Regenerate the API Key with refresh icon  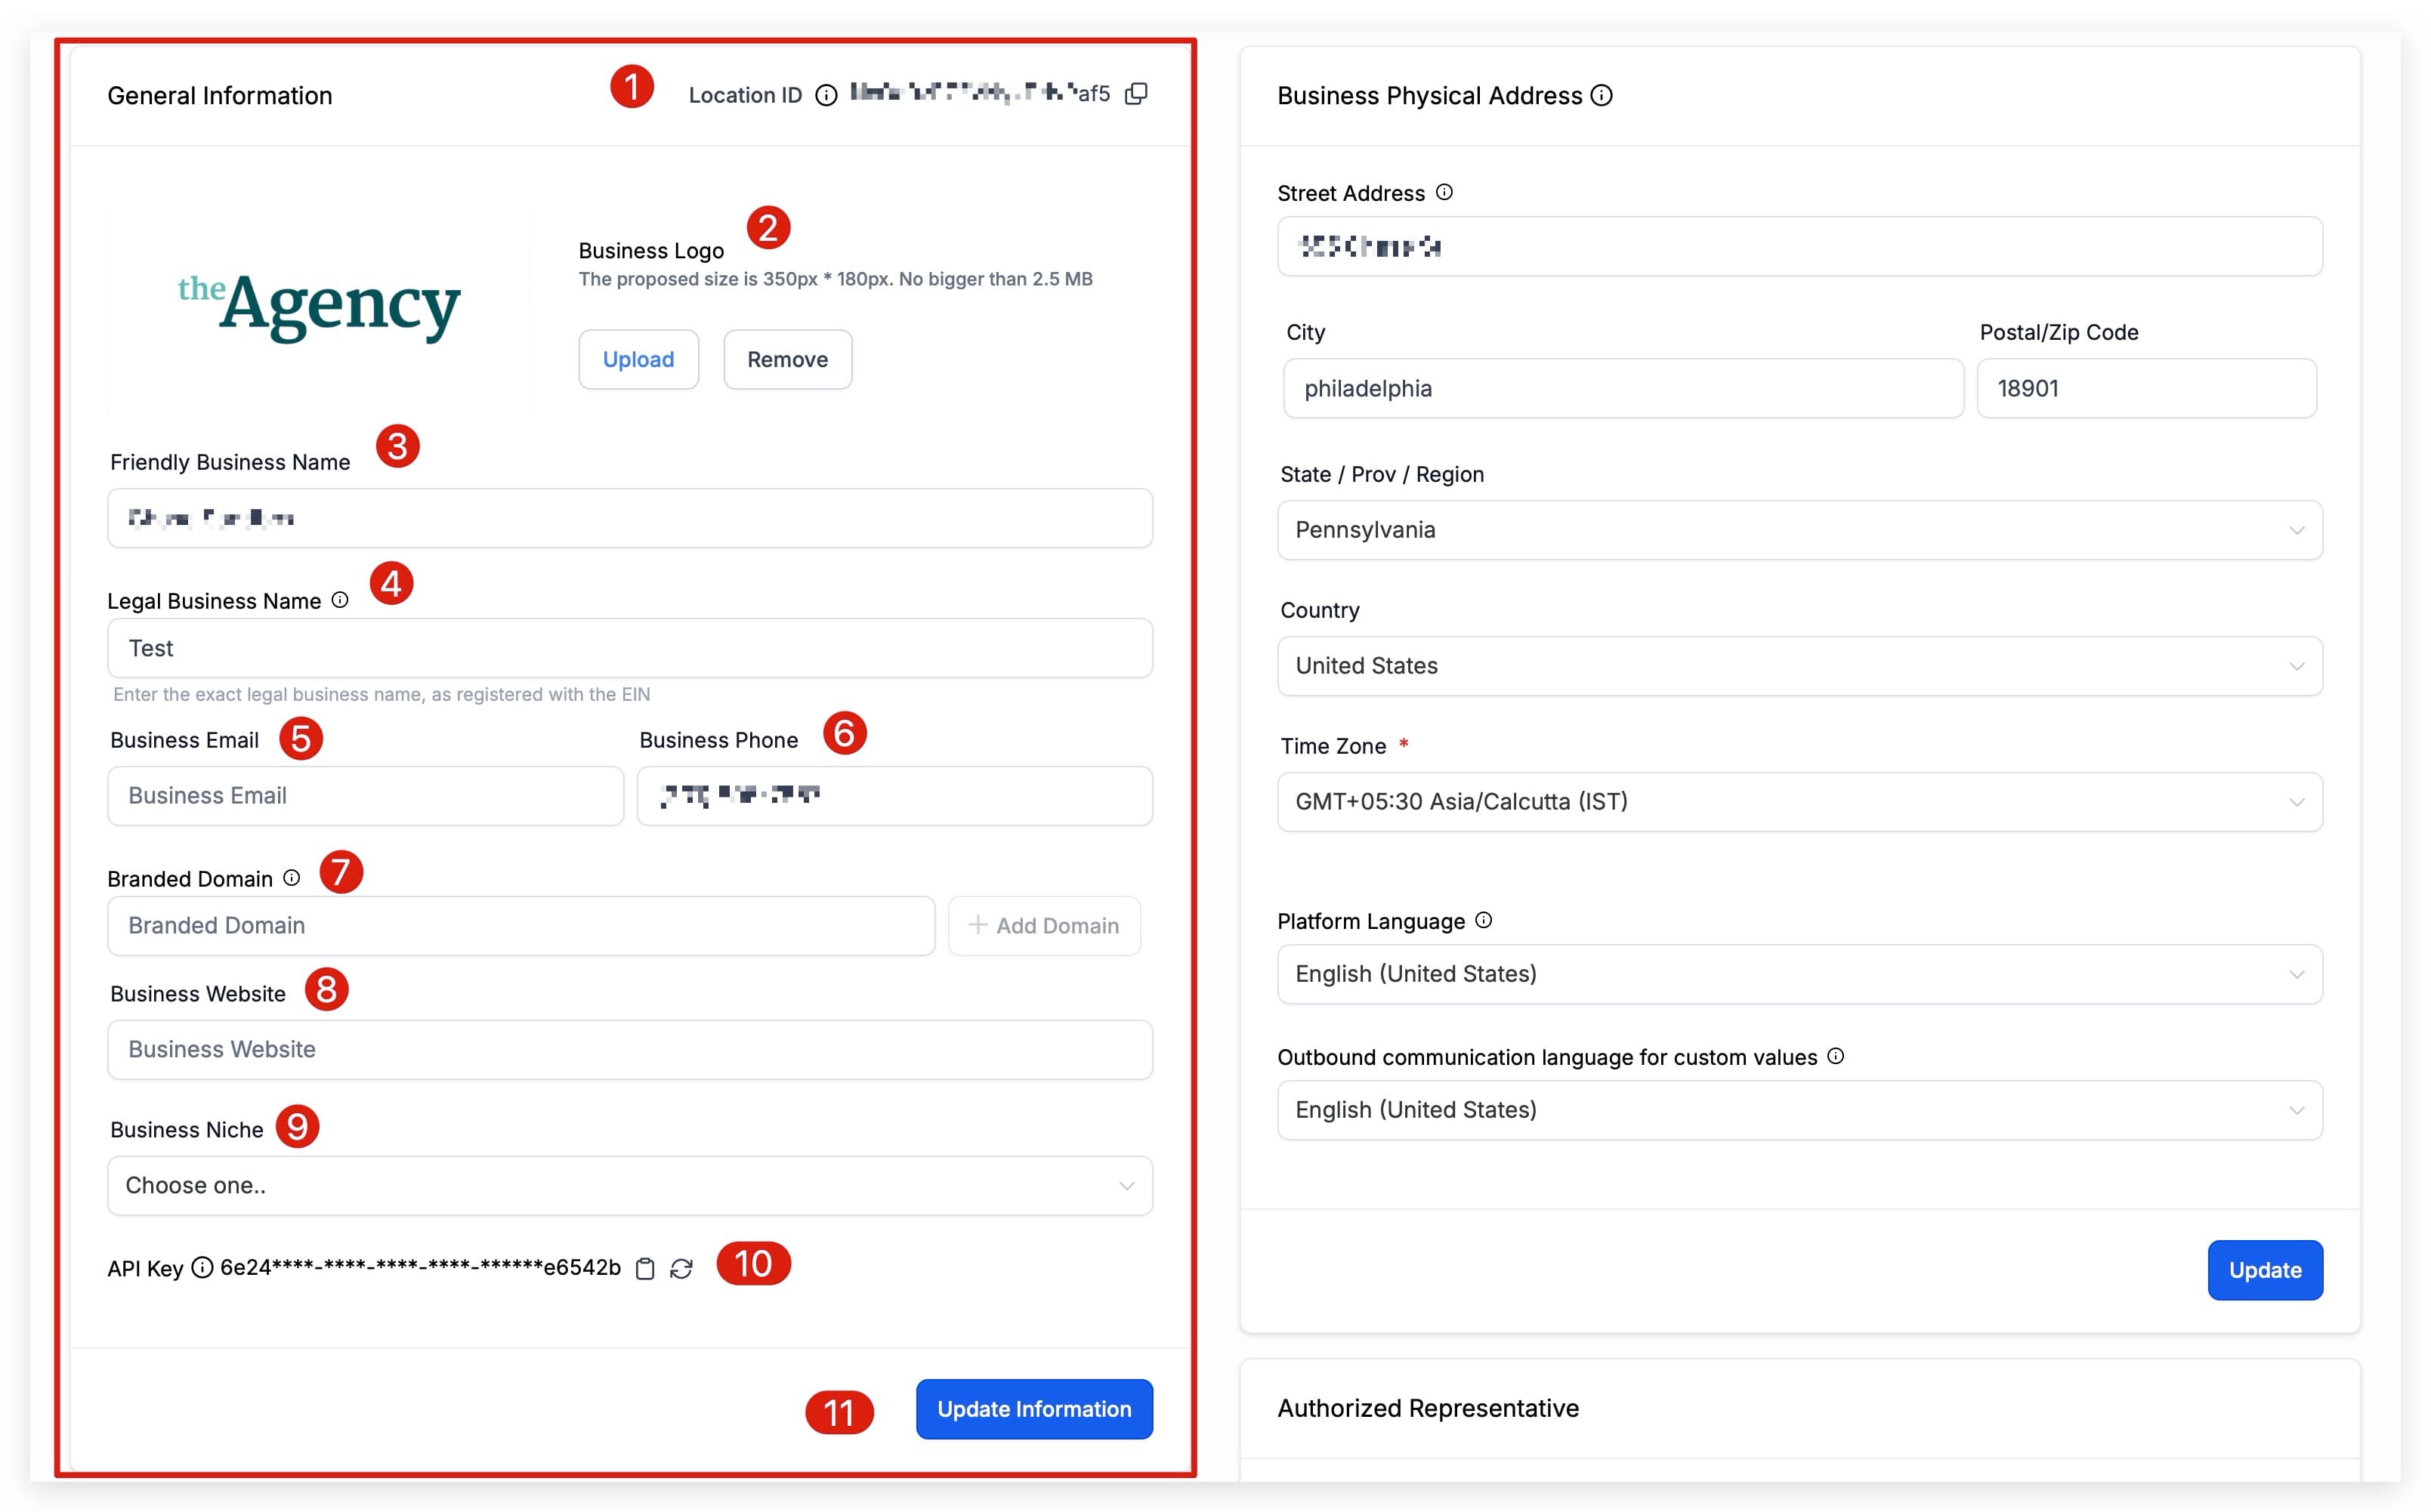pyautogui.click(x=682, y=1268)
